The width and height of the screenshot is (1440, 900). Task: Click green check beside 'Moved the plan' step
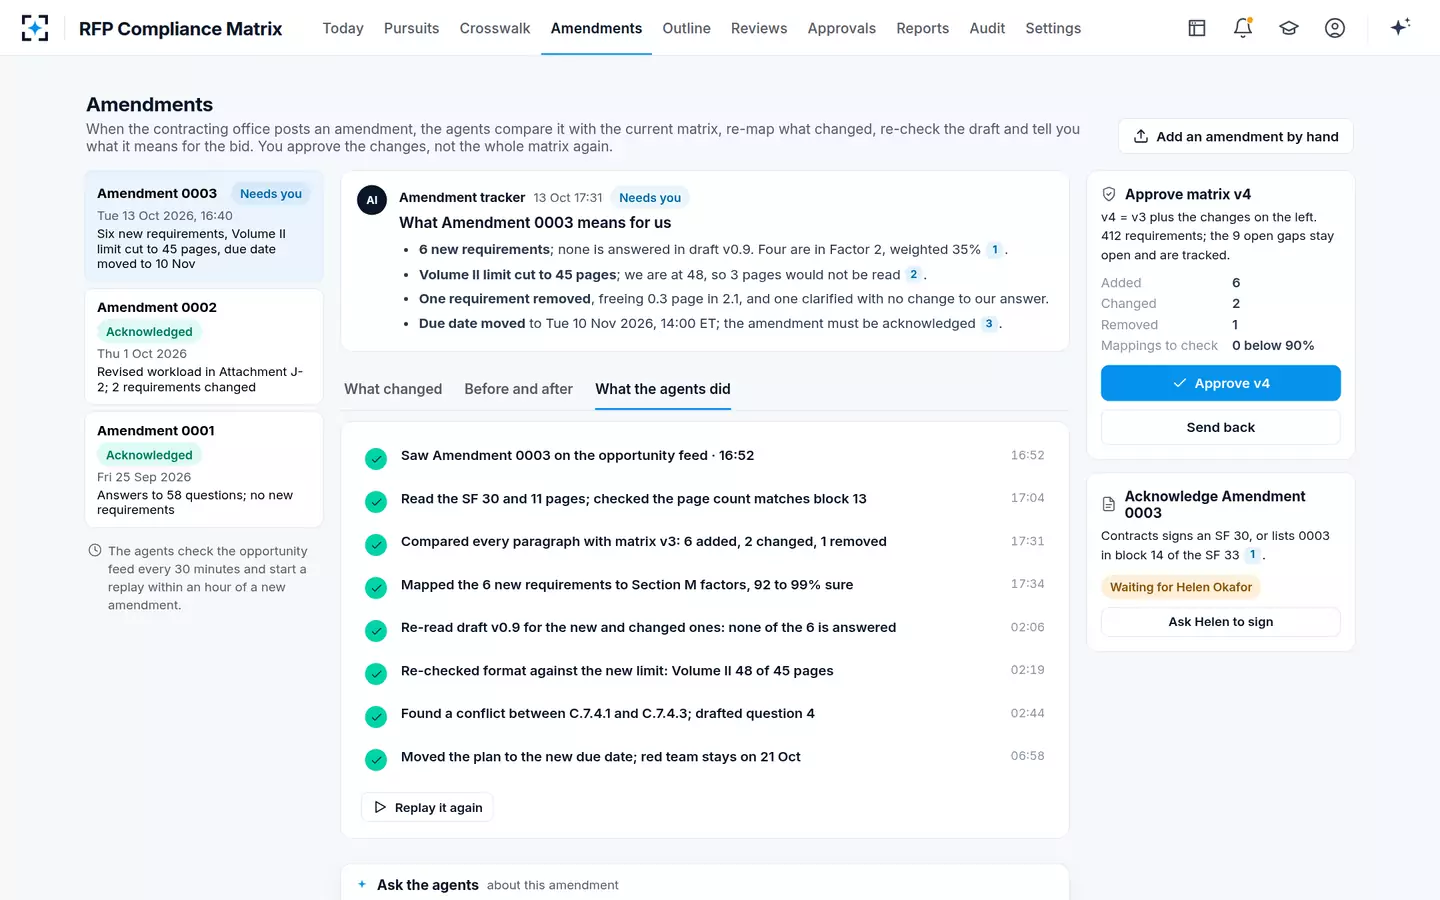point(376,759)
